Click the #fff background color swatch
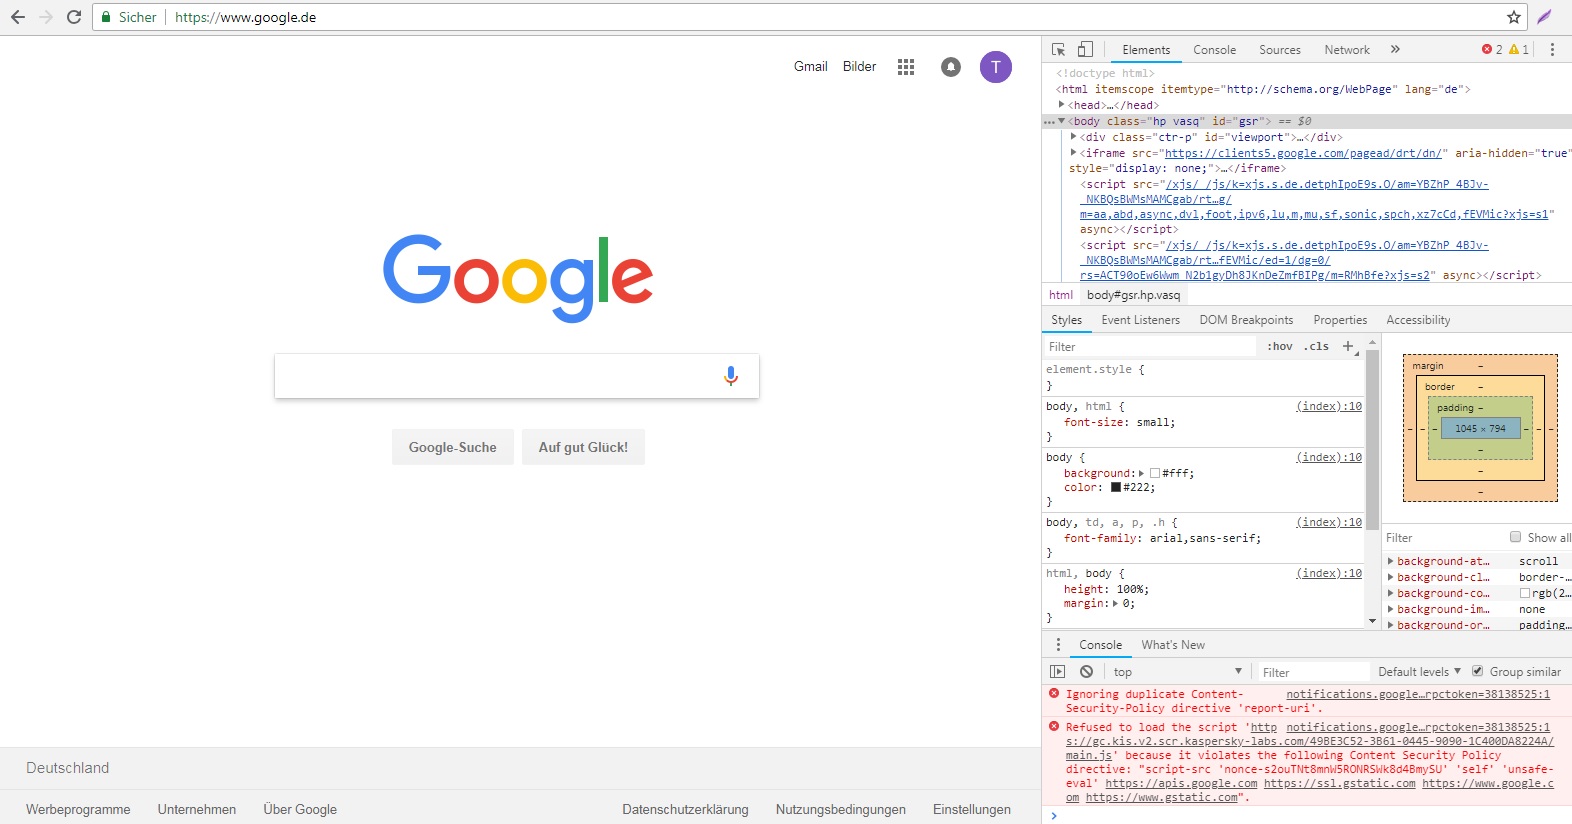This screenshot has width=1572, height=824. click(x=1155, y=473)
